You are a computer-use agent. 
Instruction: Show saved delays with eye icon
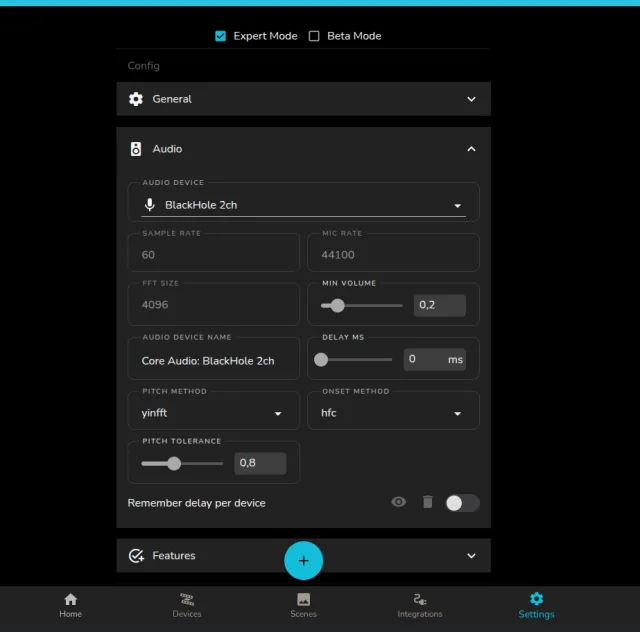pos(398,502)
